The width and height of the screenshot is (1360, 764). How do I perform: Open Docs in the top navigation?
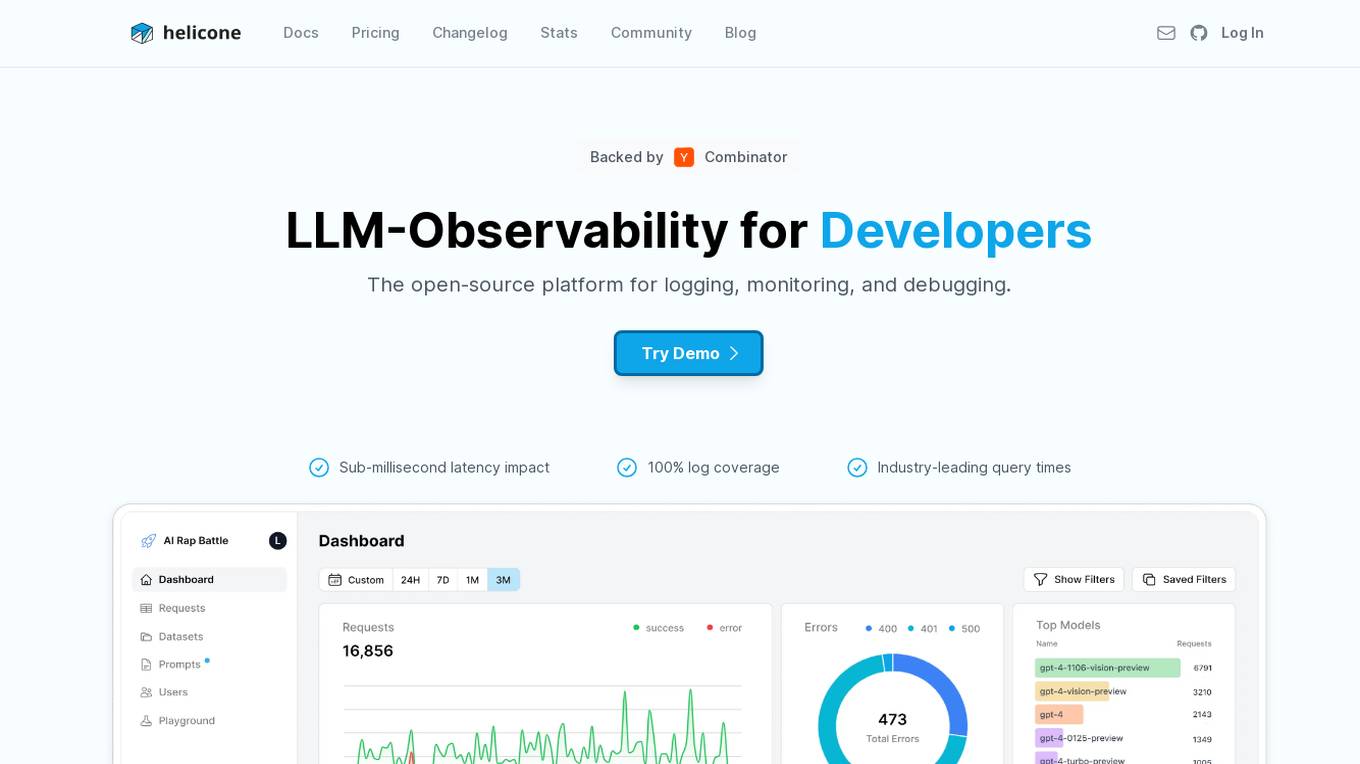(301, 33)
